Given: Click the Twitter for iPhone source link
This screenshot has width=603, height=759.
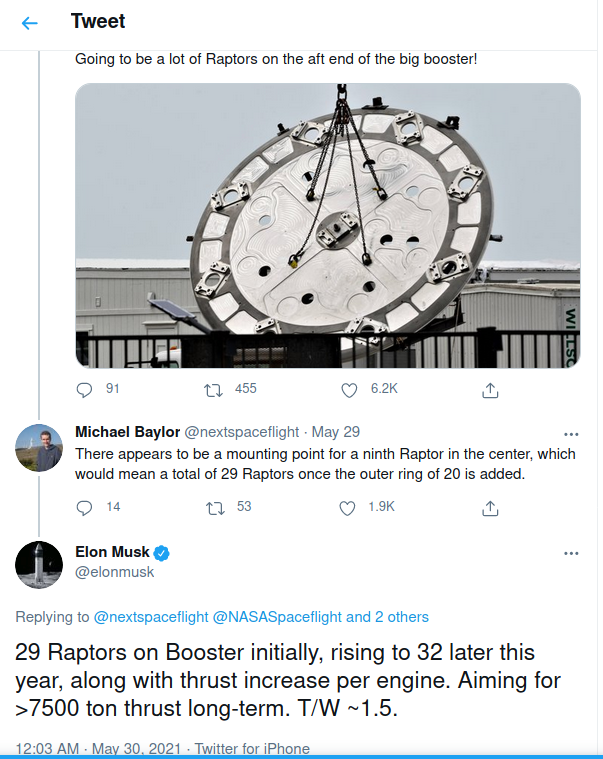Looking at the screenshot, I should click(252, 748).
